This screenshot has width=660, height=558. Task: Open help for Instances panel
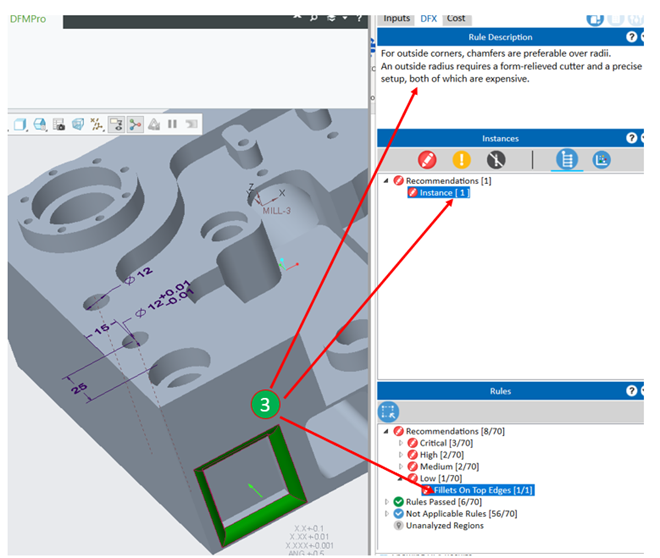(x=631, y=138)
